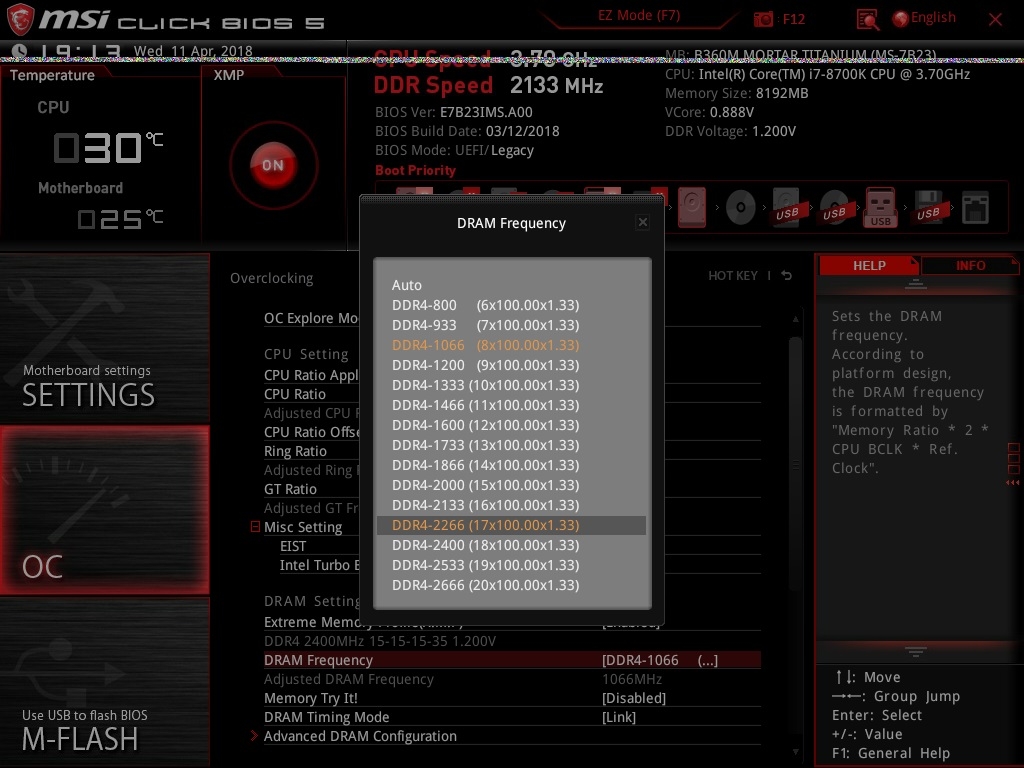The image size is (1024, 768).
Task: Open the BIOS search magnifier icon
Action: point(867,20)
